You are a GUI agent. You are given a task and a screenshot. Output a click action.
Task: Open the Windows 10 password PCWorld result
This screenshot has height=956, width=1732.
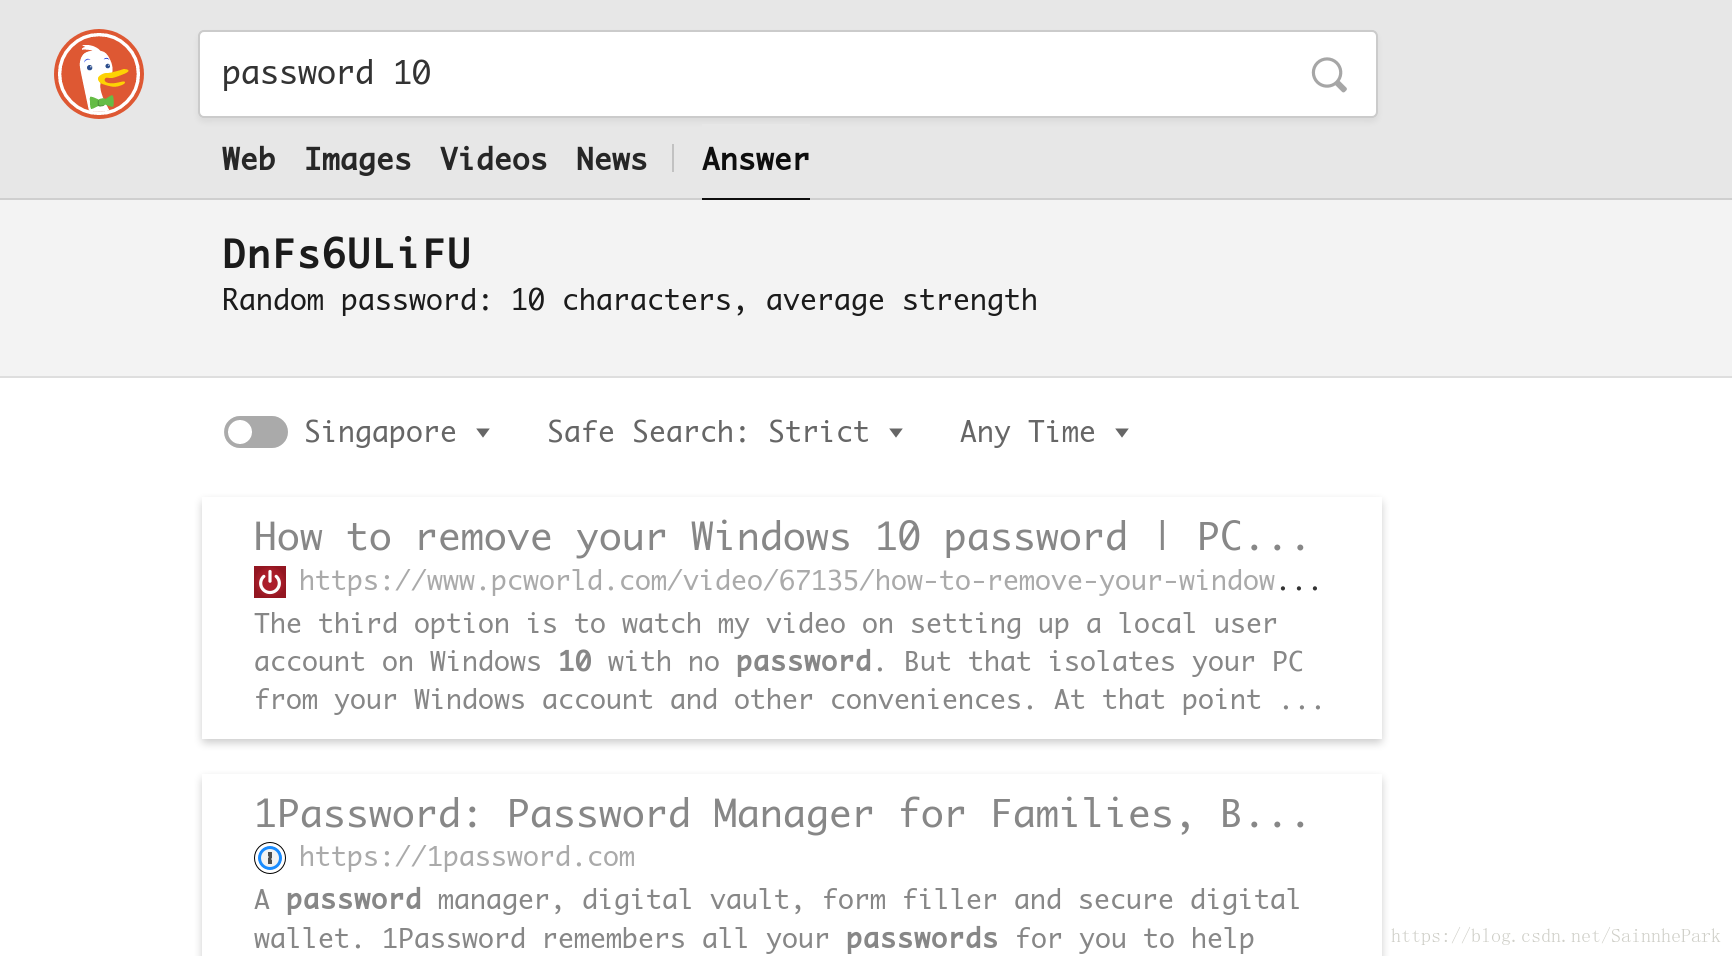(780, 537)
